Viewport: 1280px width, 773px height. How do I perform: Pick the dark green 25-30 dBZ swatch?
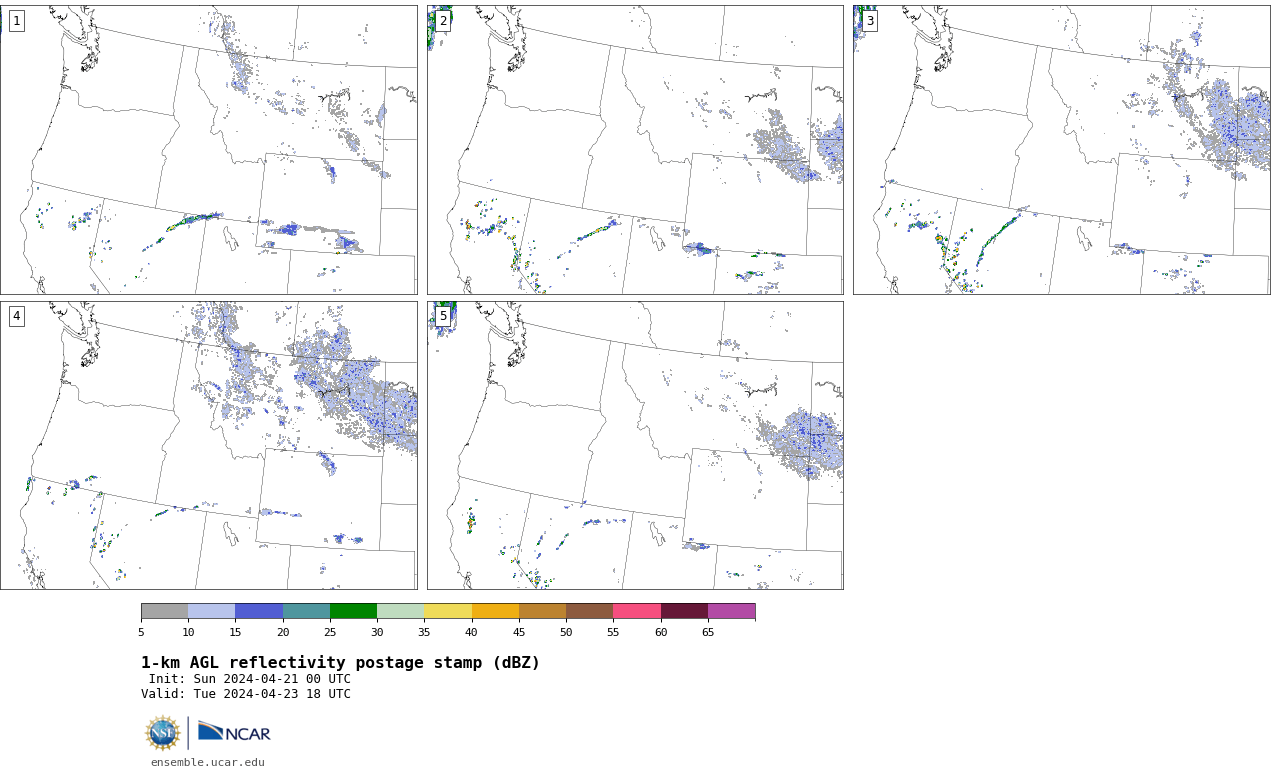tap(354, 611)
